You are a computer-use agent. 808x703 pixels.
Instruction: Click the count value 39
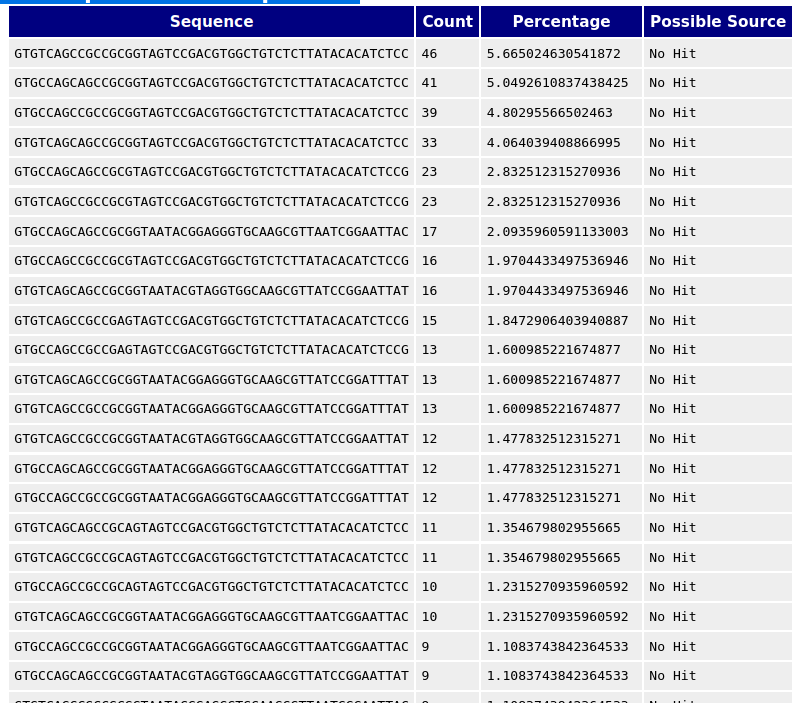click(429, 113)
